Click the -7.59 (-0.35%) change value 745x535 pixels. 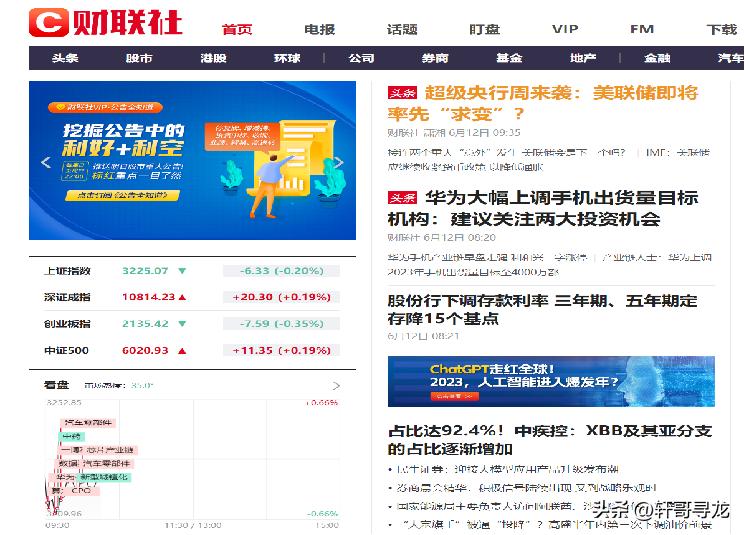pos(281,324)
